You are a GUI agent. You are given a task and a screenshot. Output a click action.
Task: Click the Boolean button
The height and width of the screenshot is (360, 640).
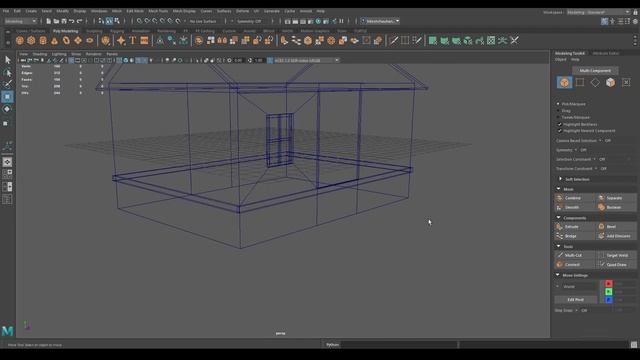[x=616, y=207]
